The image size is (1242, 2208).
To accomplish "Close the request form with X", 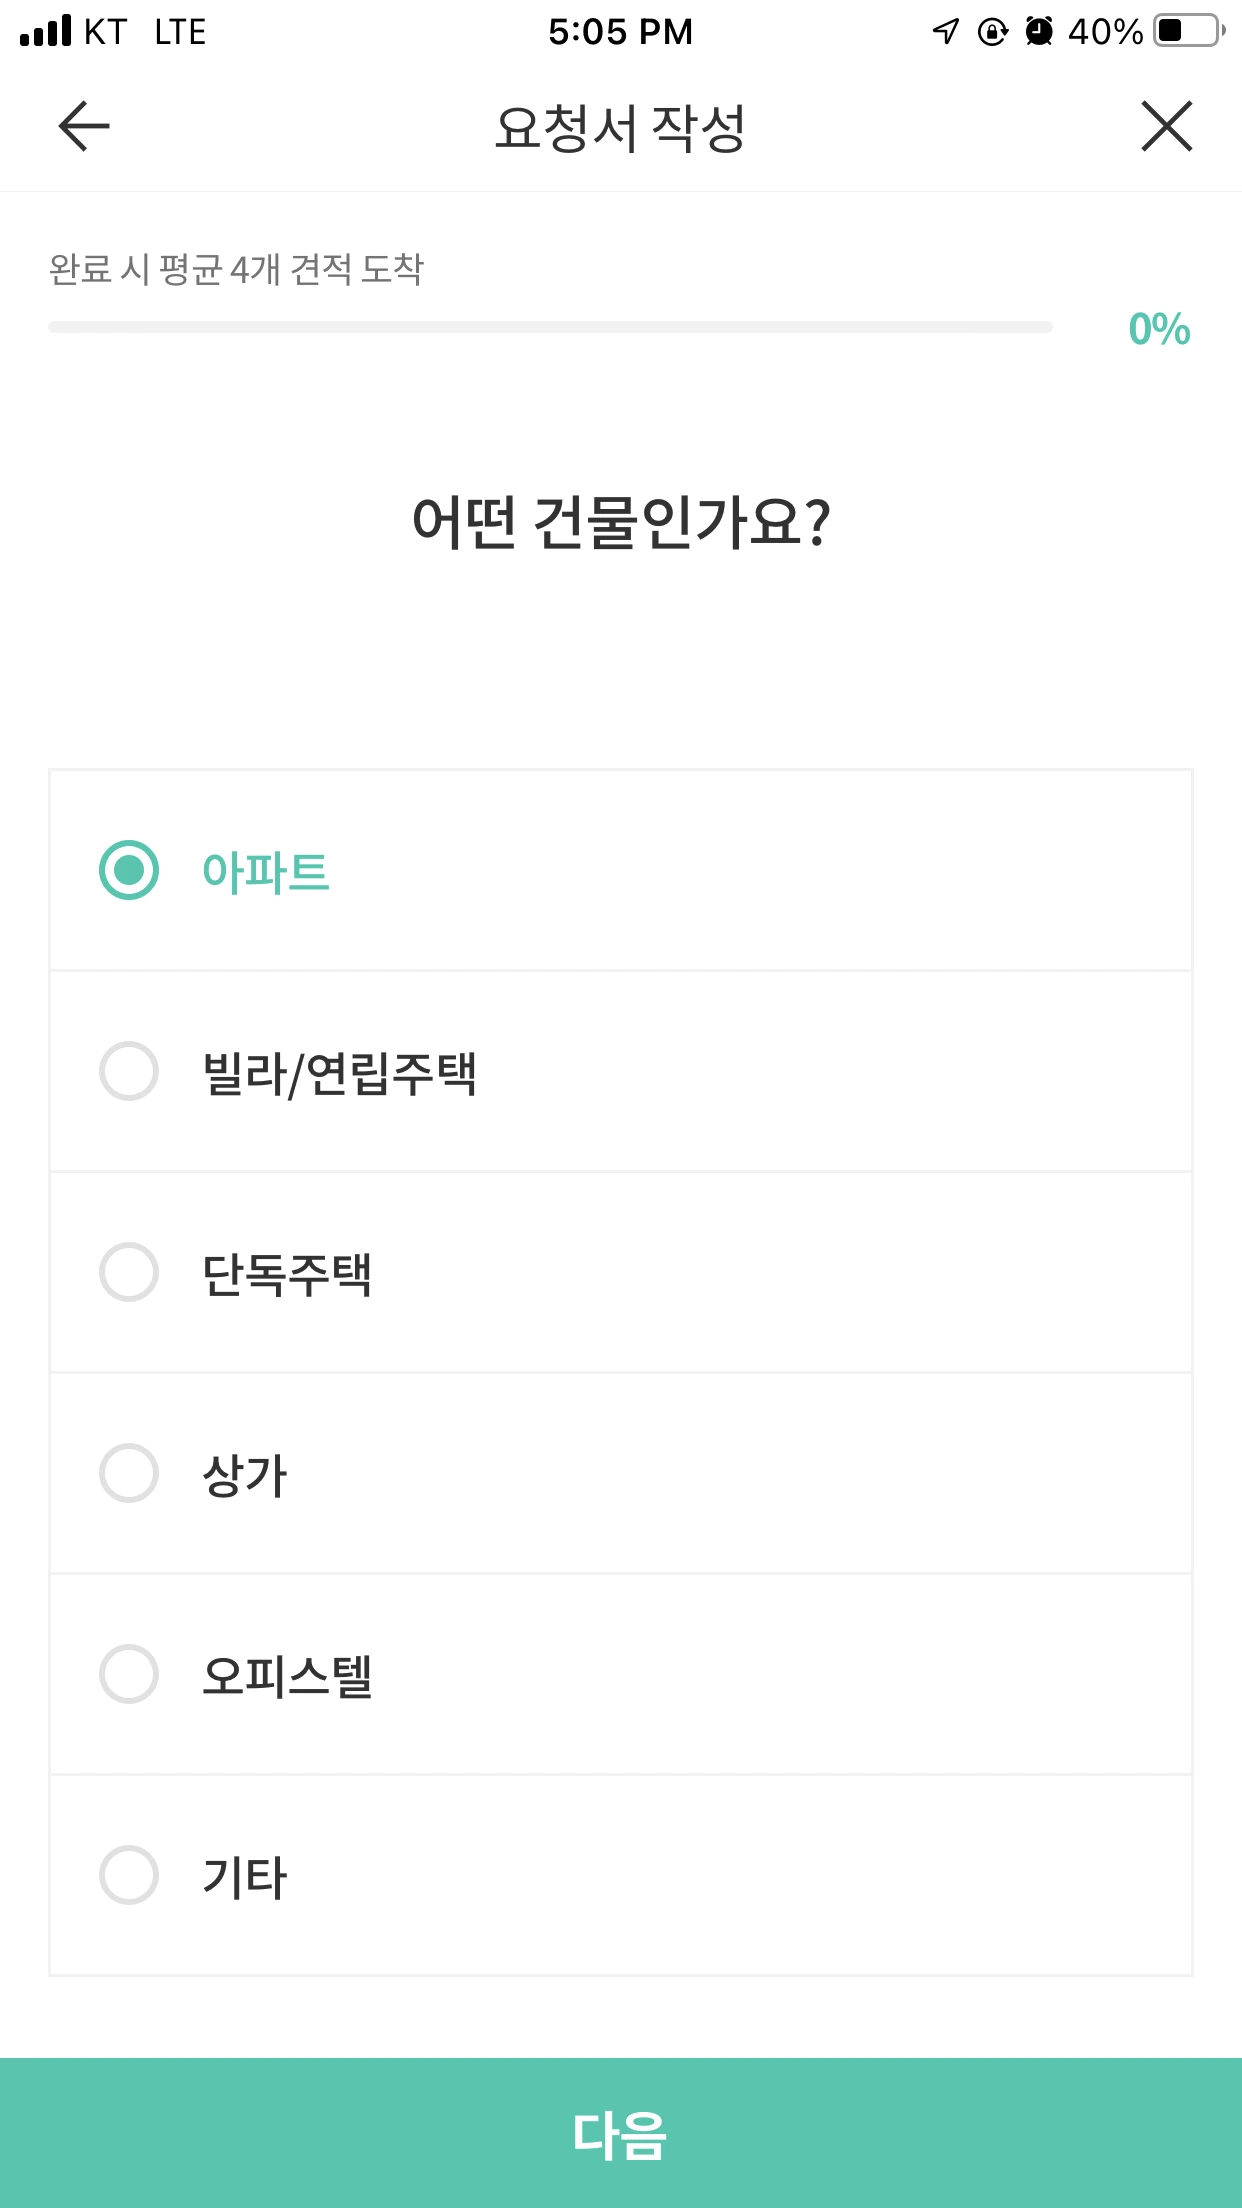I will coord(1166,127).
